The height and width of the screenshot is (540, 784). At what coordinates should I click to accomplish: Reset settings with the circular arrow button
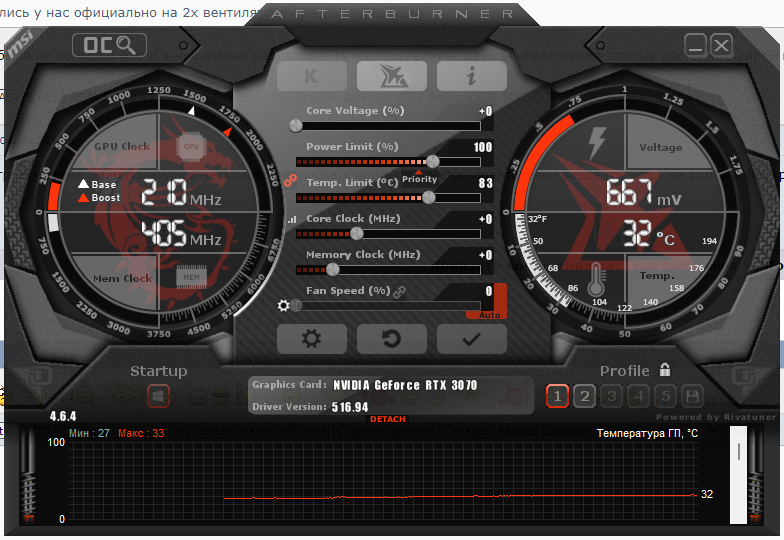click(392, 339)
